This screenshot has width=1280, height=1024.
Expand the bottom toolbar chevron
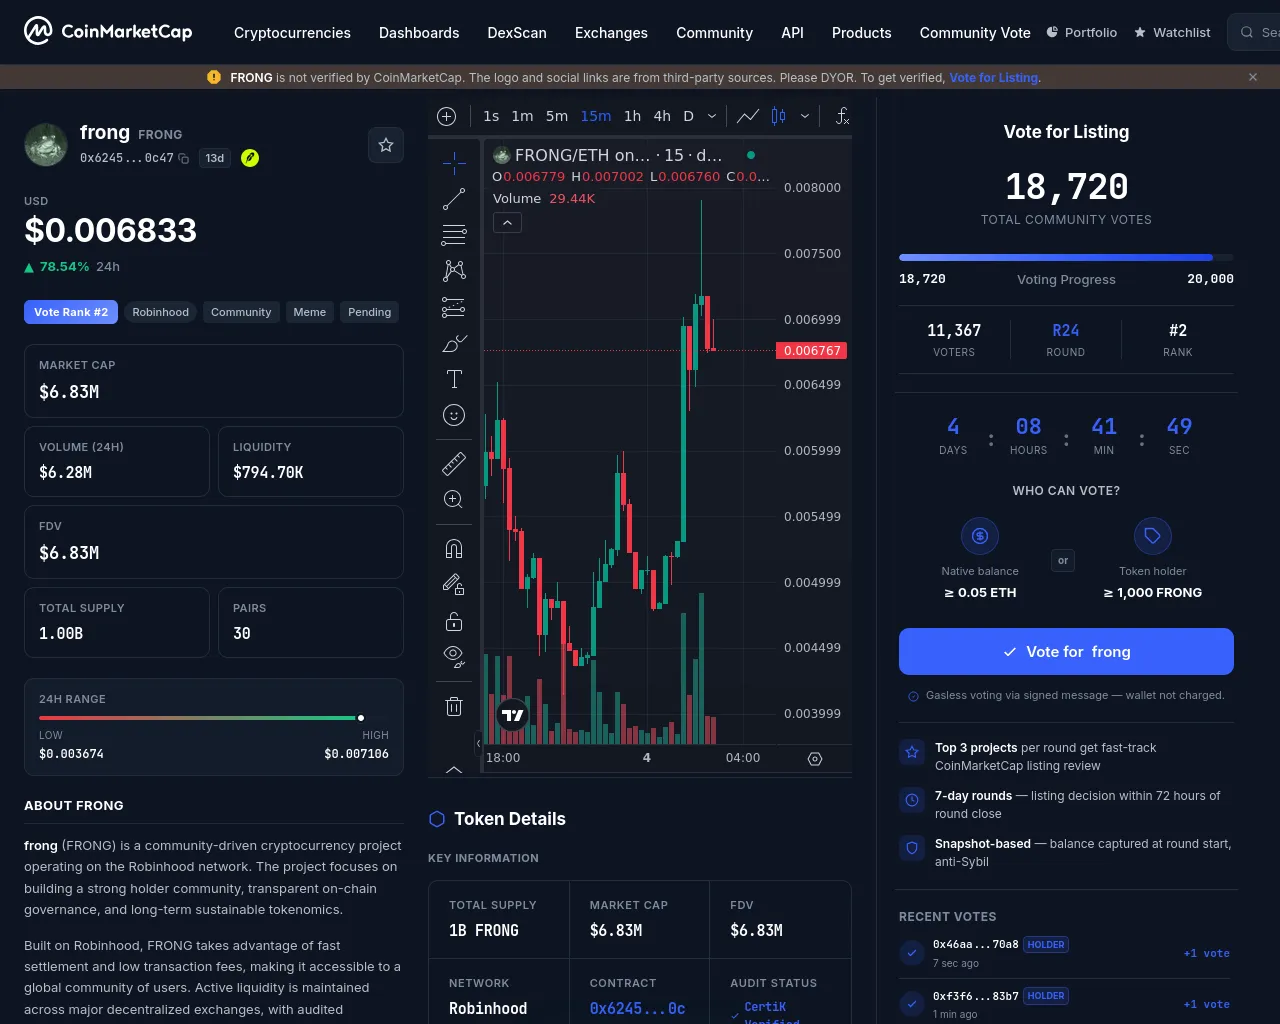click(x=454, y=769)
